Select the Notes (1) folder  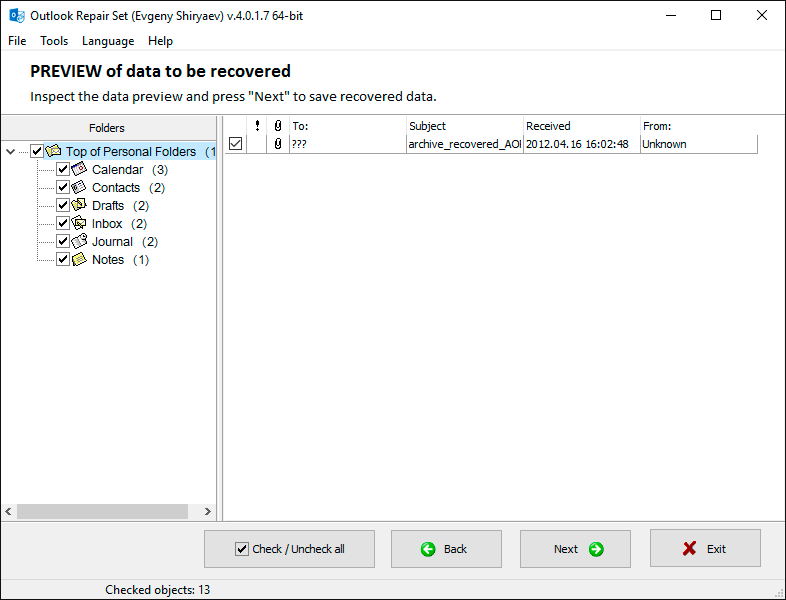(120, 260)
